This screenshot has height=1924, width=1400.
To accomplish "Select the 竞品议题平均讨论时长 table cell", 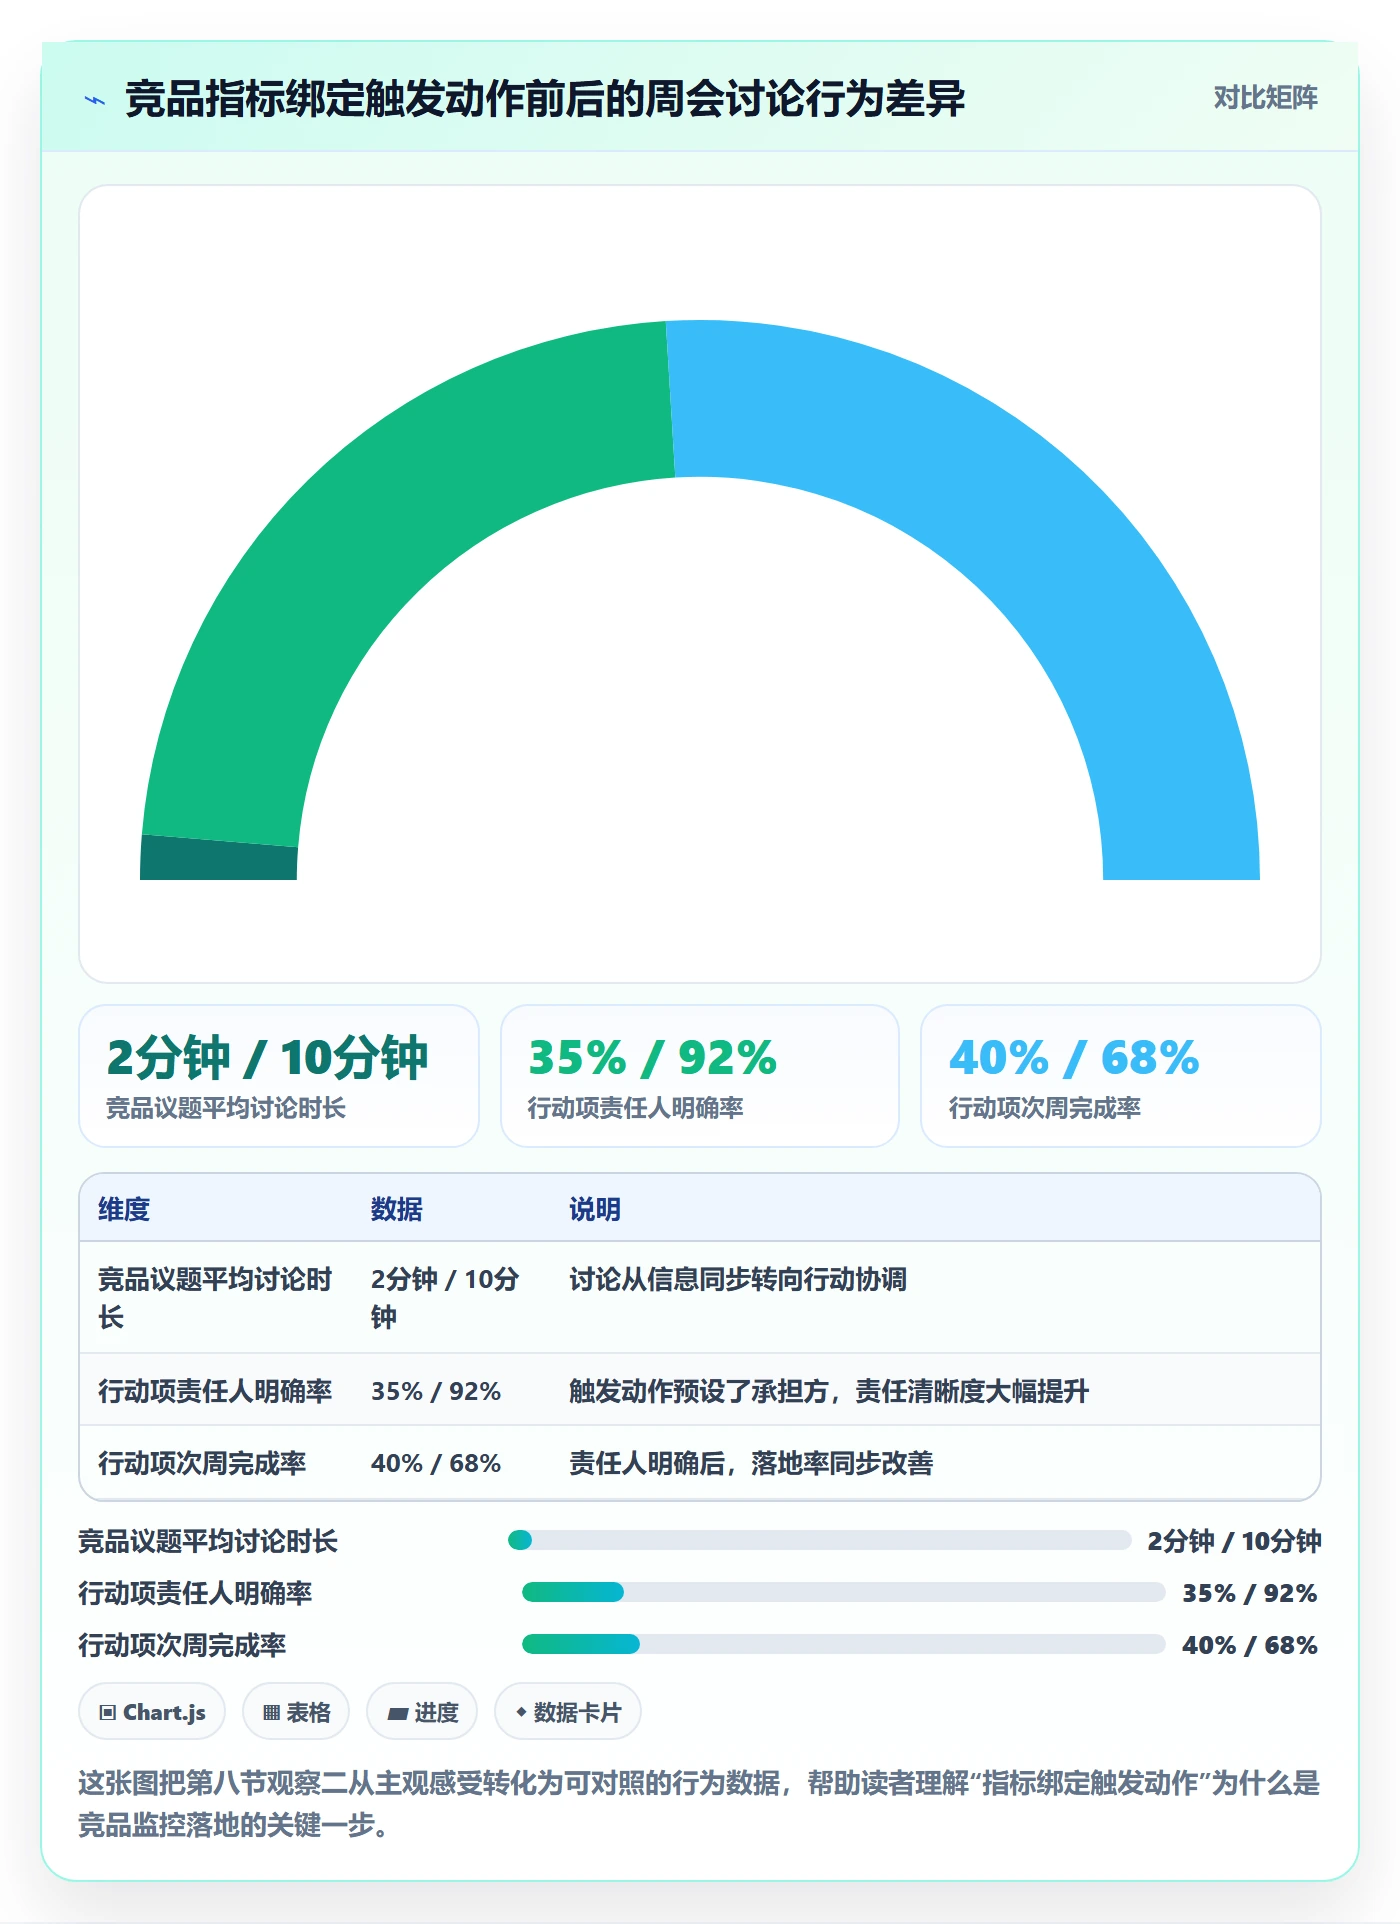I will (x=216, y=1298).
